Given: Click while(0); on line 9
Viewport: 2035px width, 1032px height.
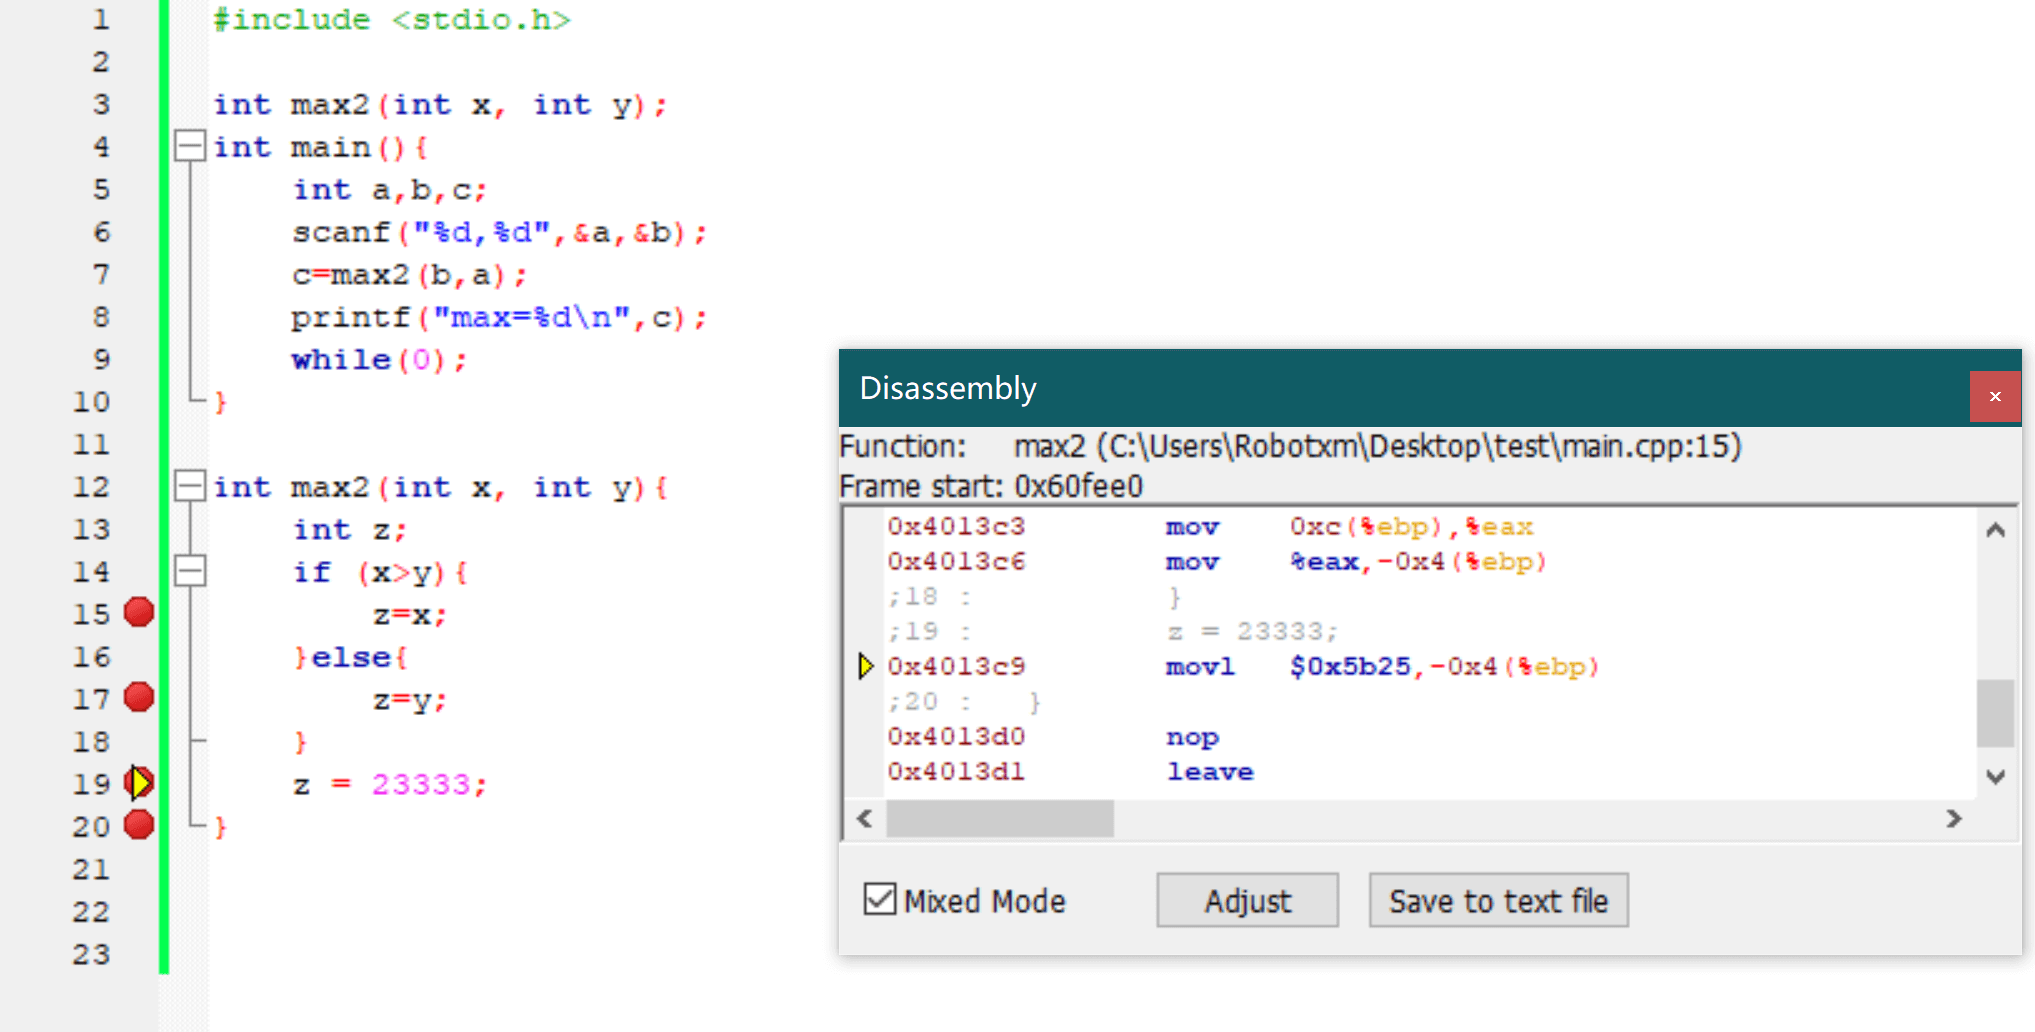Looking at the screenshot, I should point(379,359).
